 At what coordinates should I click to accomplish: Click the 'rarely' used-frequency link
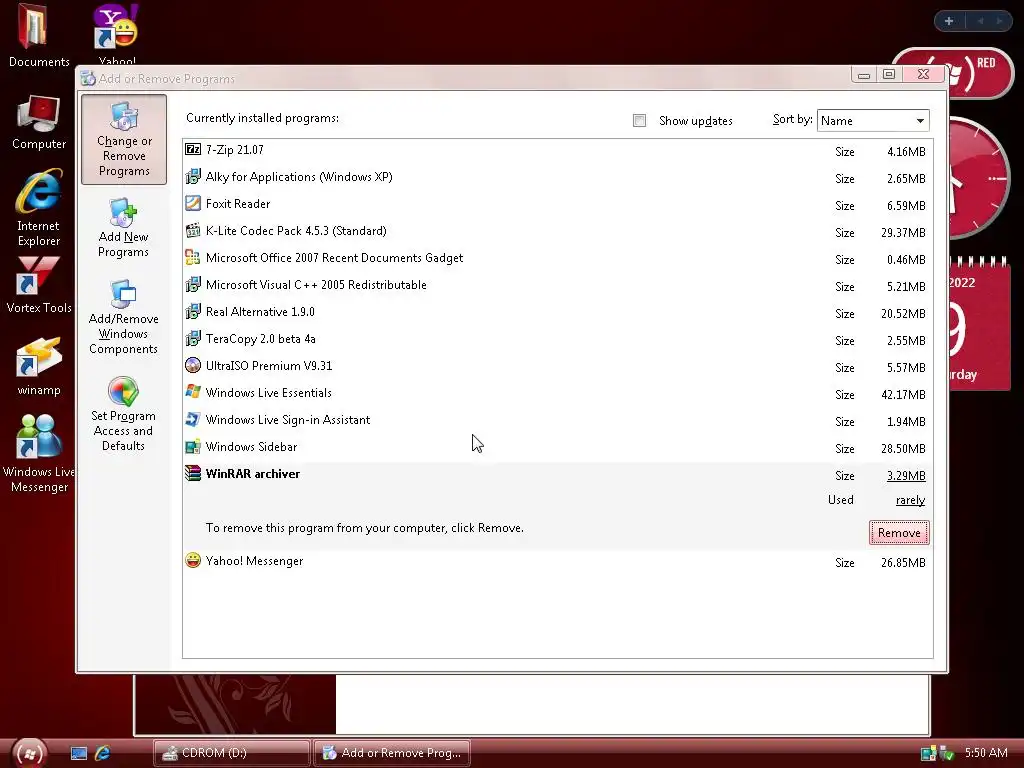coord(910,500)
